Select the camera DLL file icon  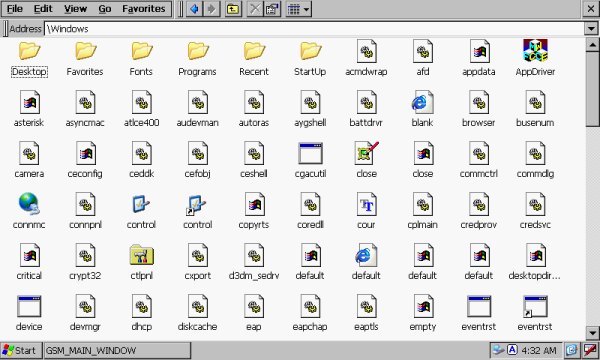click(x=29, y=153)
